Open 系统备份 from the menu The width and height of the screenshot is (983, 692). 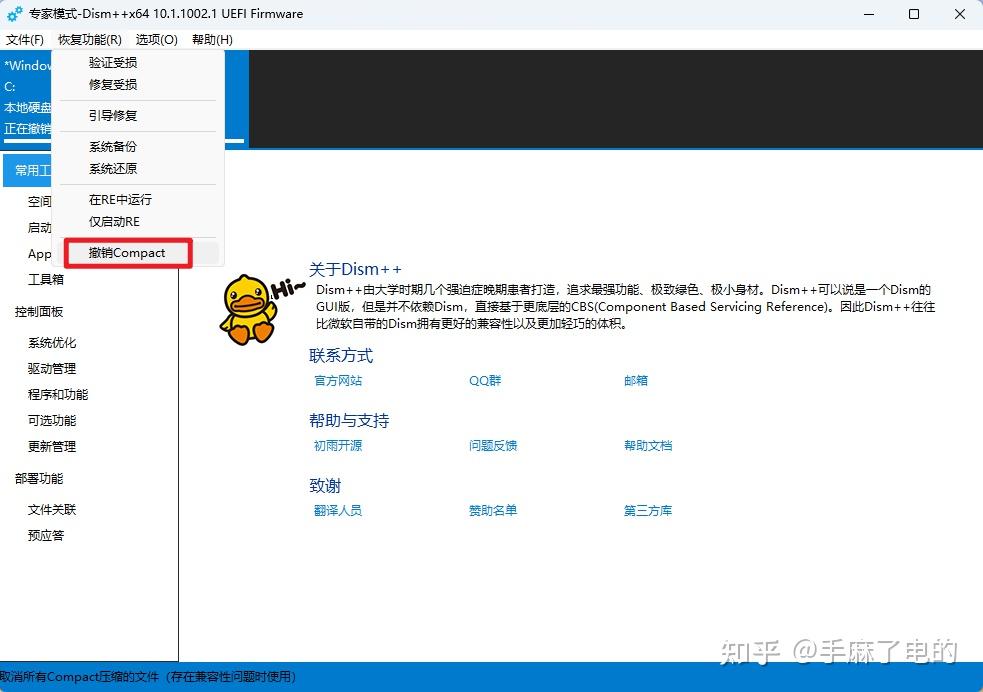(113, 146)
